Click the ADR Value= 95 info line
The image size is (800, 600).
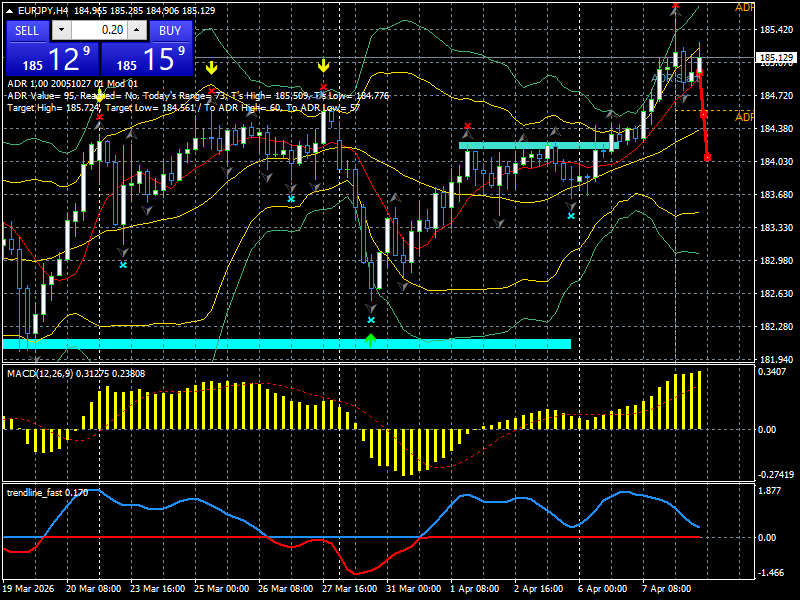tap(198, 95)
